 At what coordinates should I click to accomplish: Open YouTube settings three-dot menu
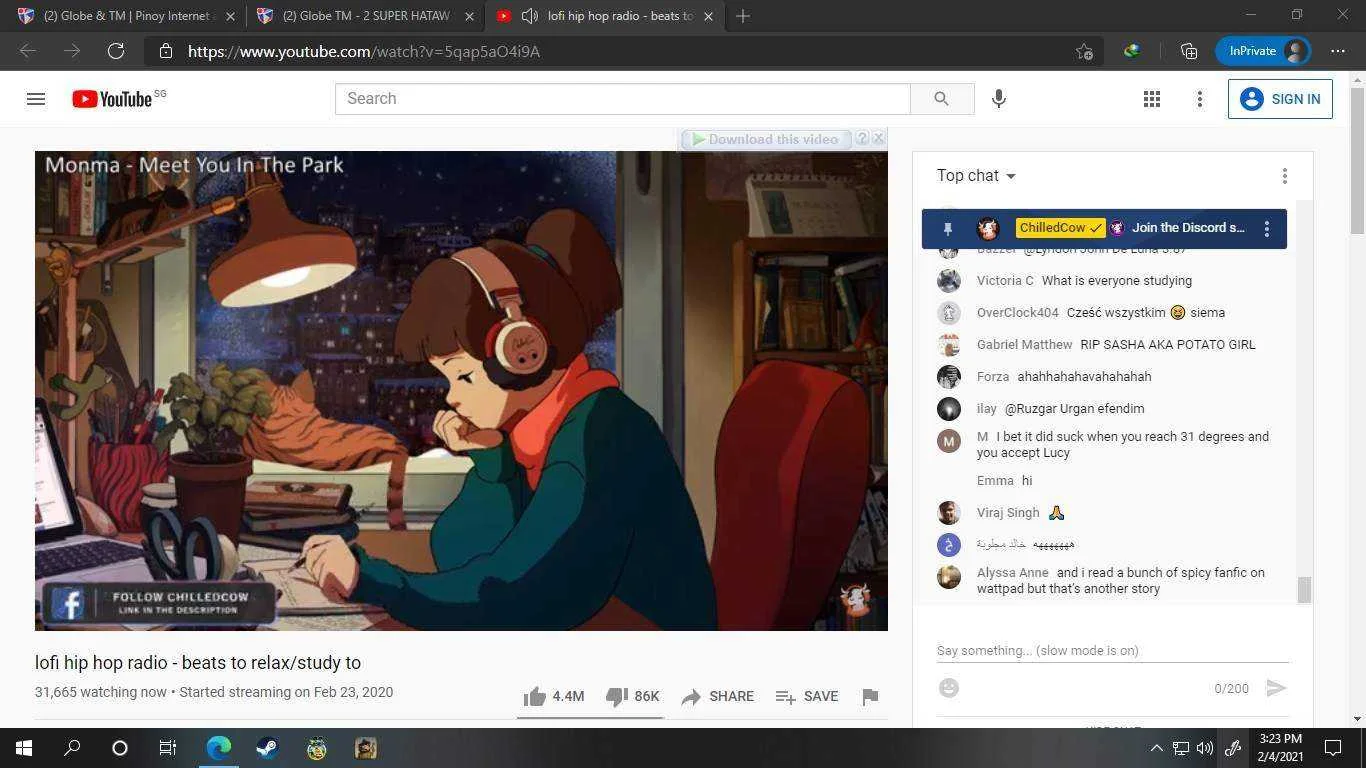[x=1200, y=99]
